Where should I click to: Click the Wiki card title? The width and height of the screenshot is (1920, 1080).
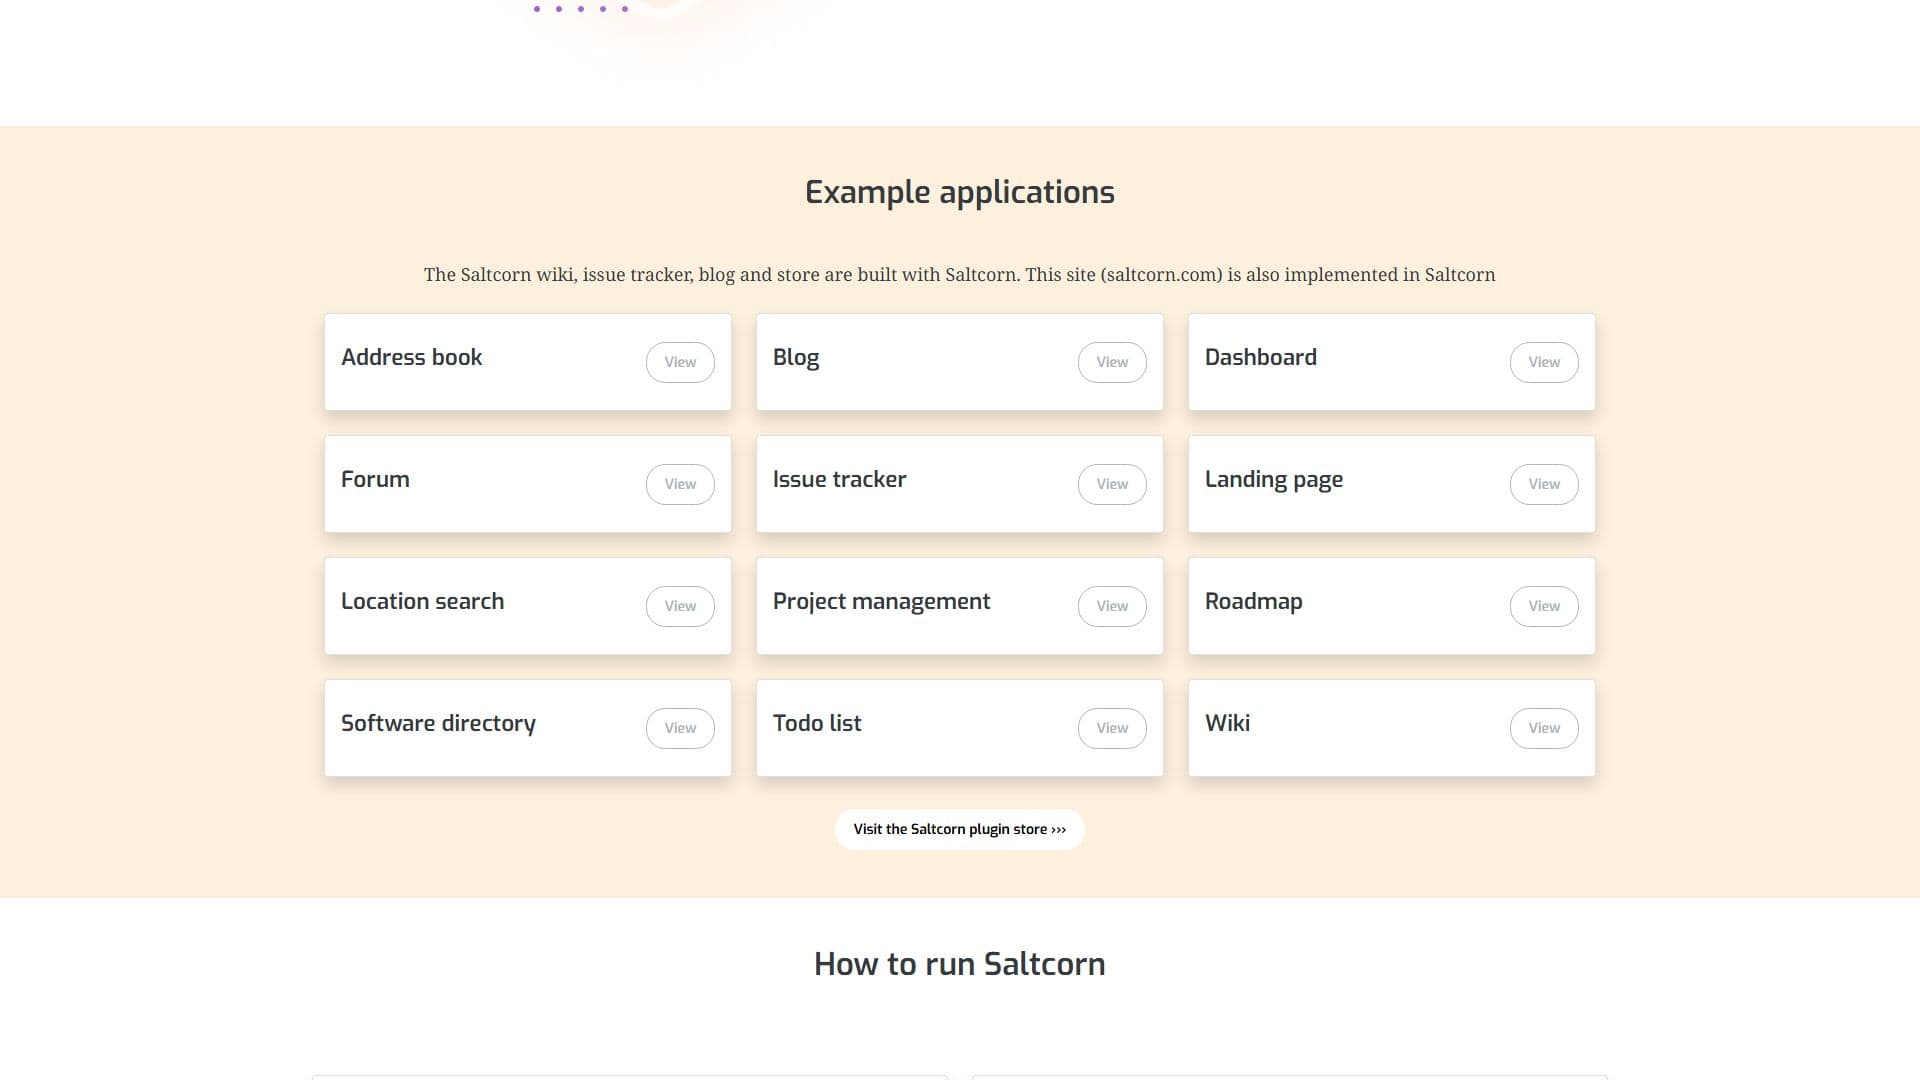coord(1227,723)
